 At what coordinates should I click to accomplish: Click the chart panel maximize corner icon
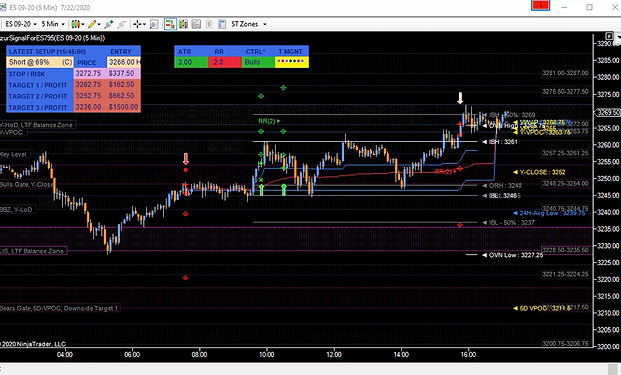click(609, 36)
